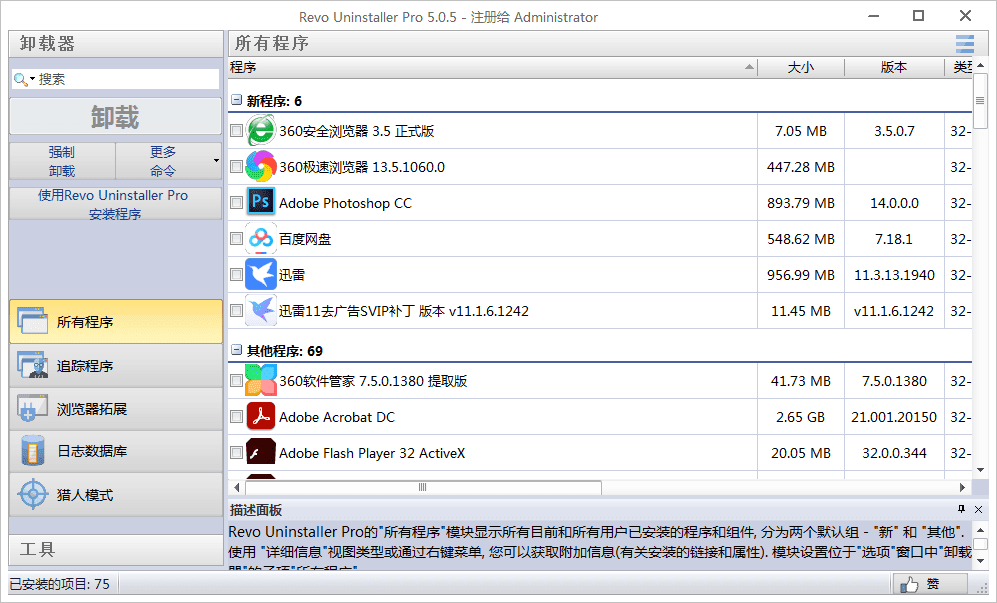This screenshot has width=997, height=603.
Task: Click the search magnifier icon
Action: (20, 79)
